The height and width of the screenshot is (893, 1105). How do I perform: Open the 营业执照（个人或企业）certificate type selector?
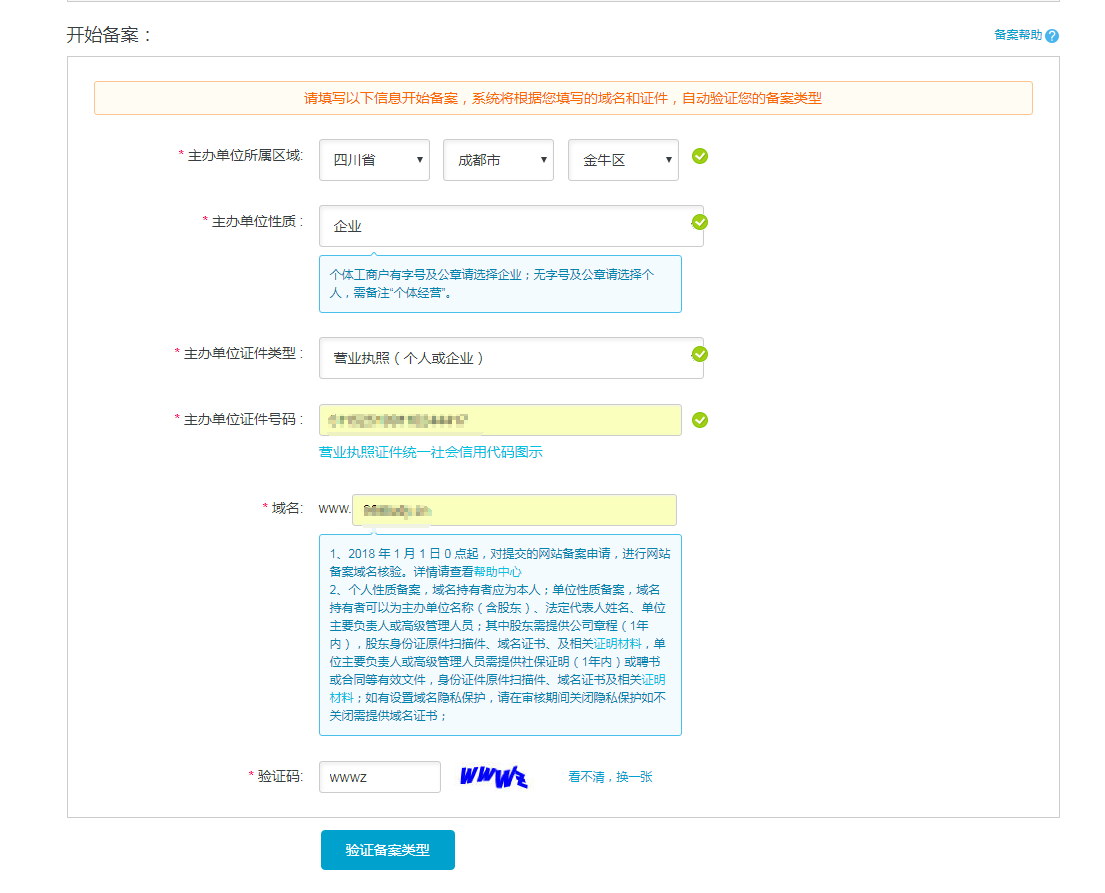coord(510,358)
